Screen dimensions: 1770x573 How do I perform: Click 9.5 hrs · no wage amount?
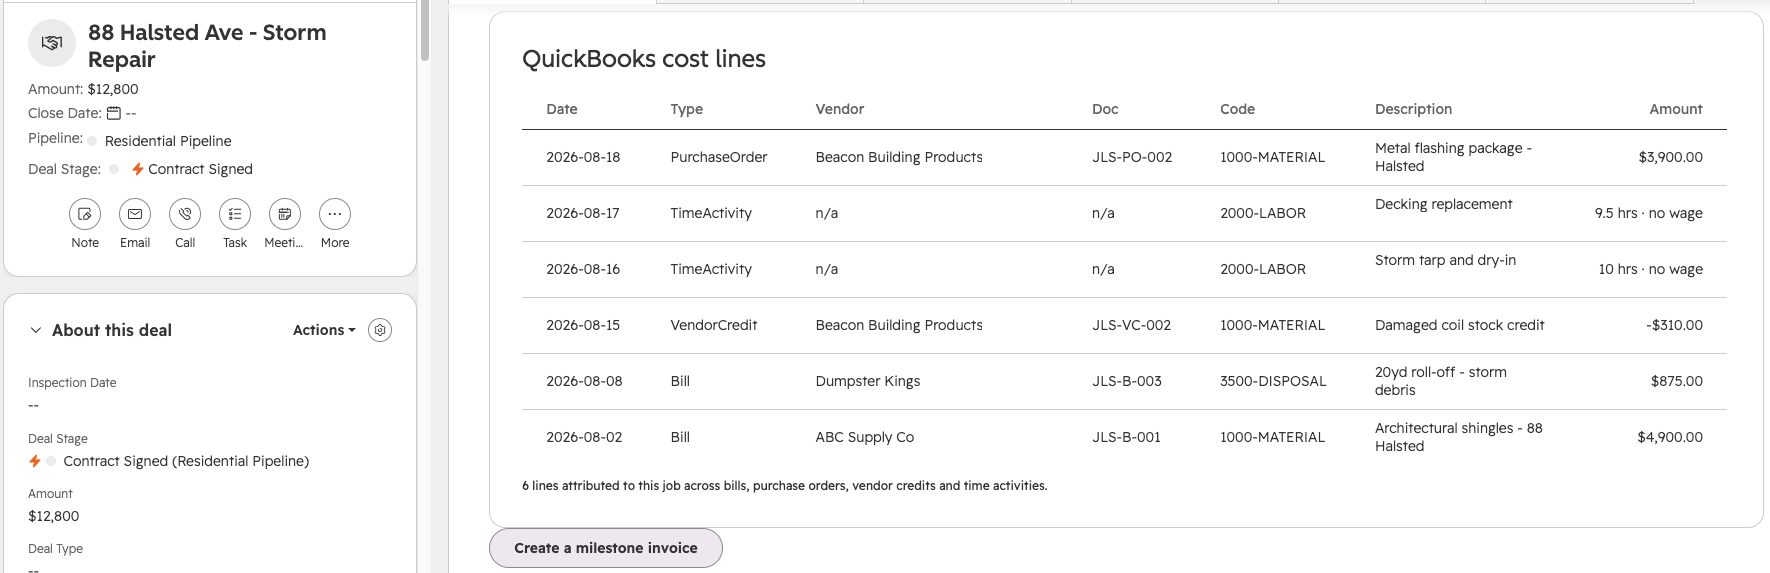[x=1649, y=213]
